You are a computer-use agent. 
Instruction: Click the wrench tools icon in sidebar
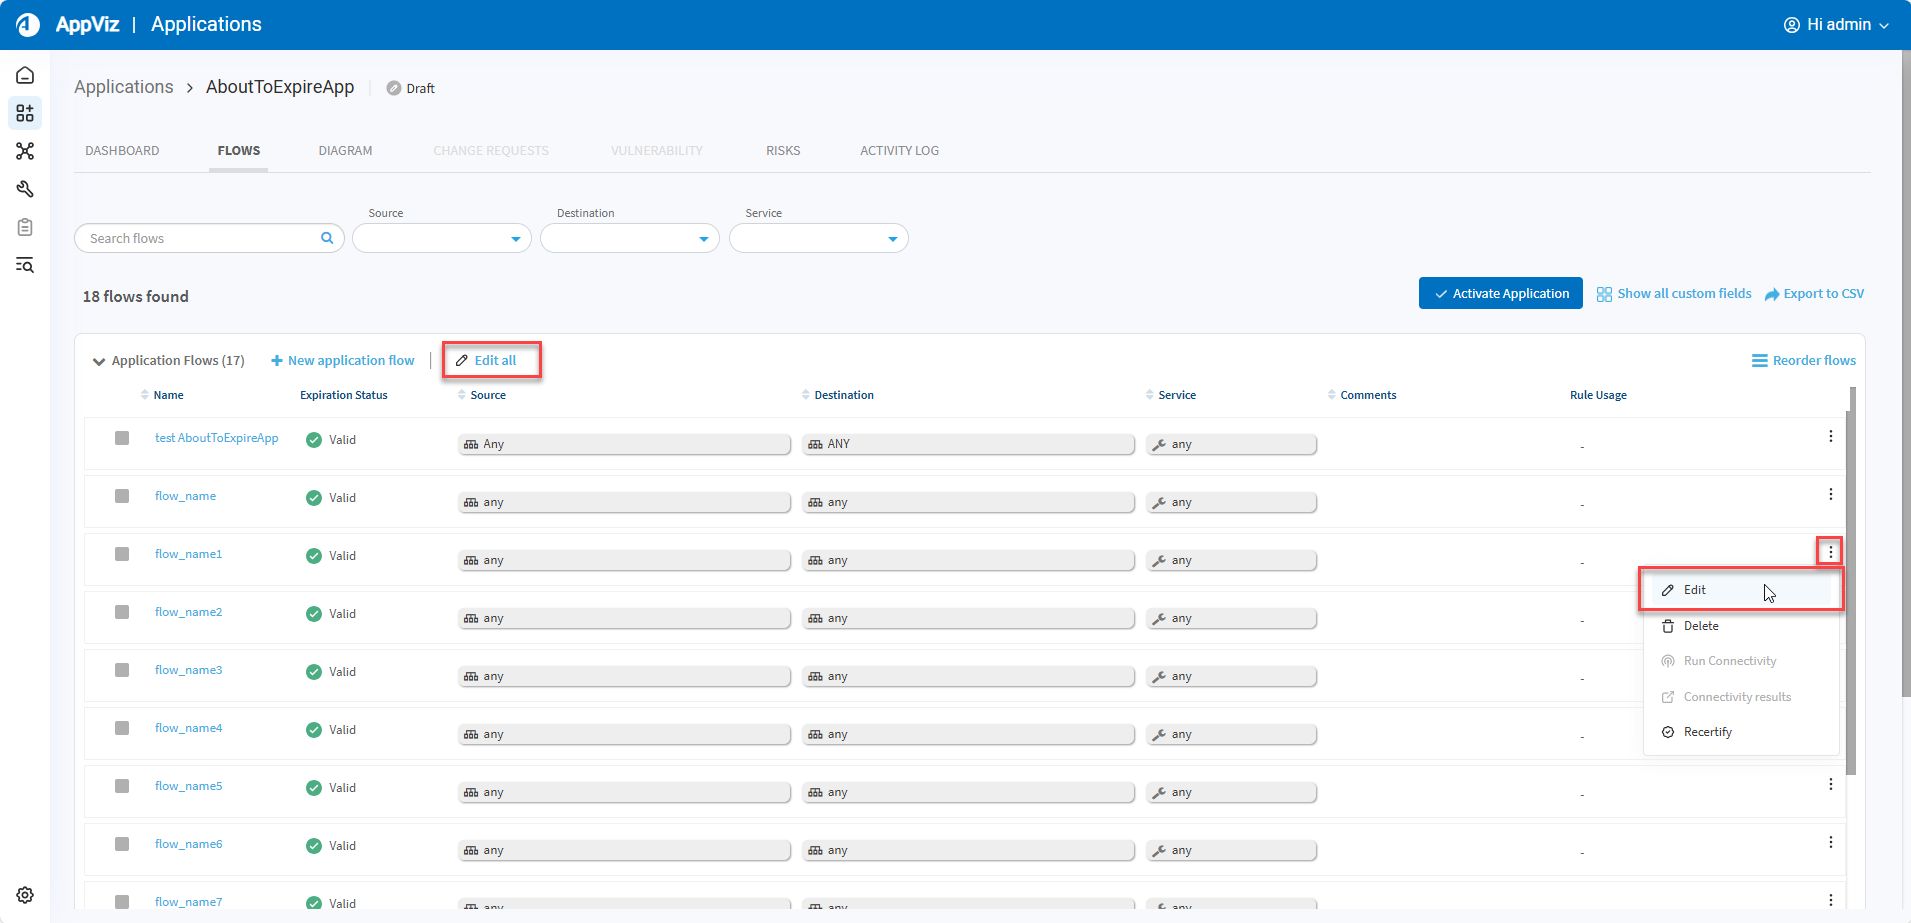pyautogui.click(x=25, y=189)
